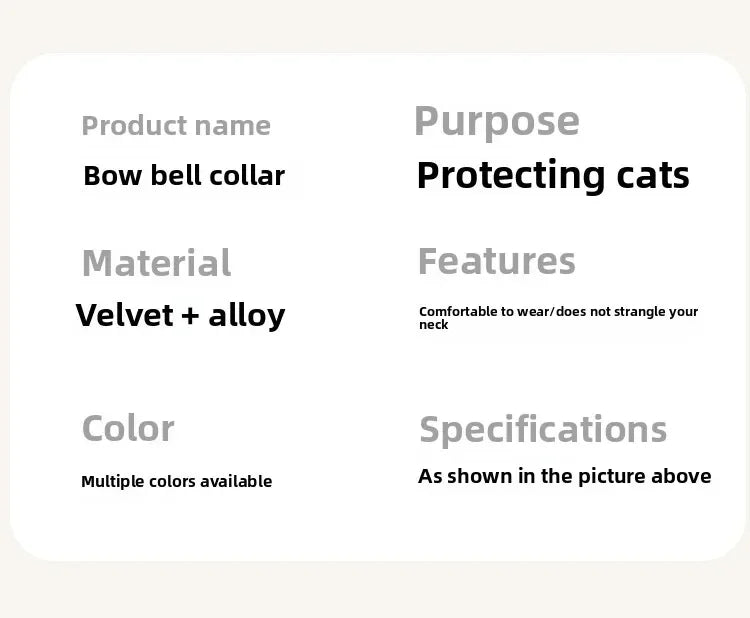Click the Features heading
Viewport: 750px width, 618px height.
(x=496, y=261)
